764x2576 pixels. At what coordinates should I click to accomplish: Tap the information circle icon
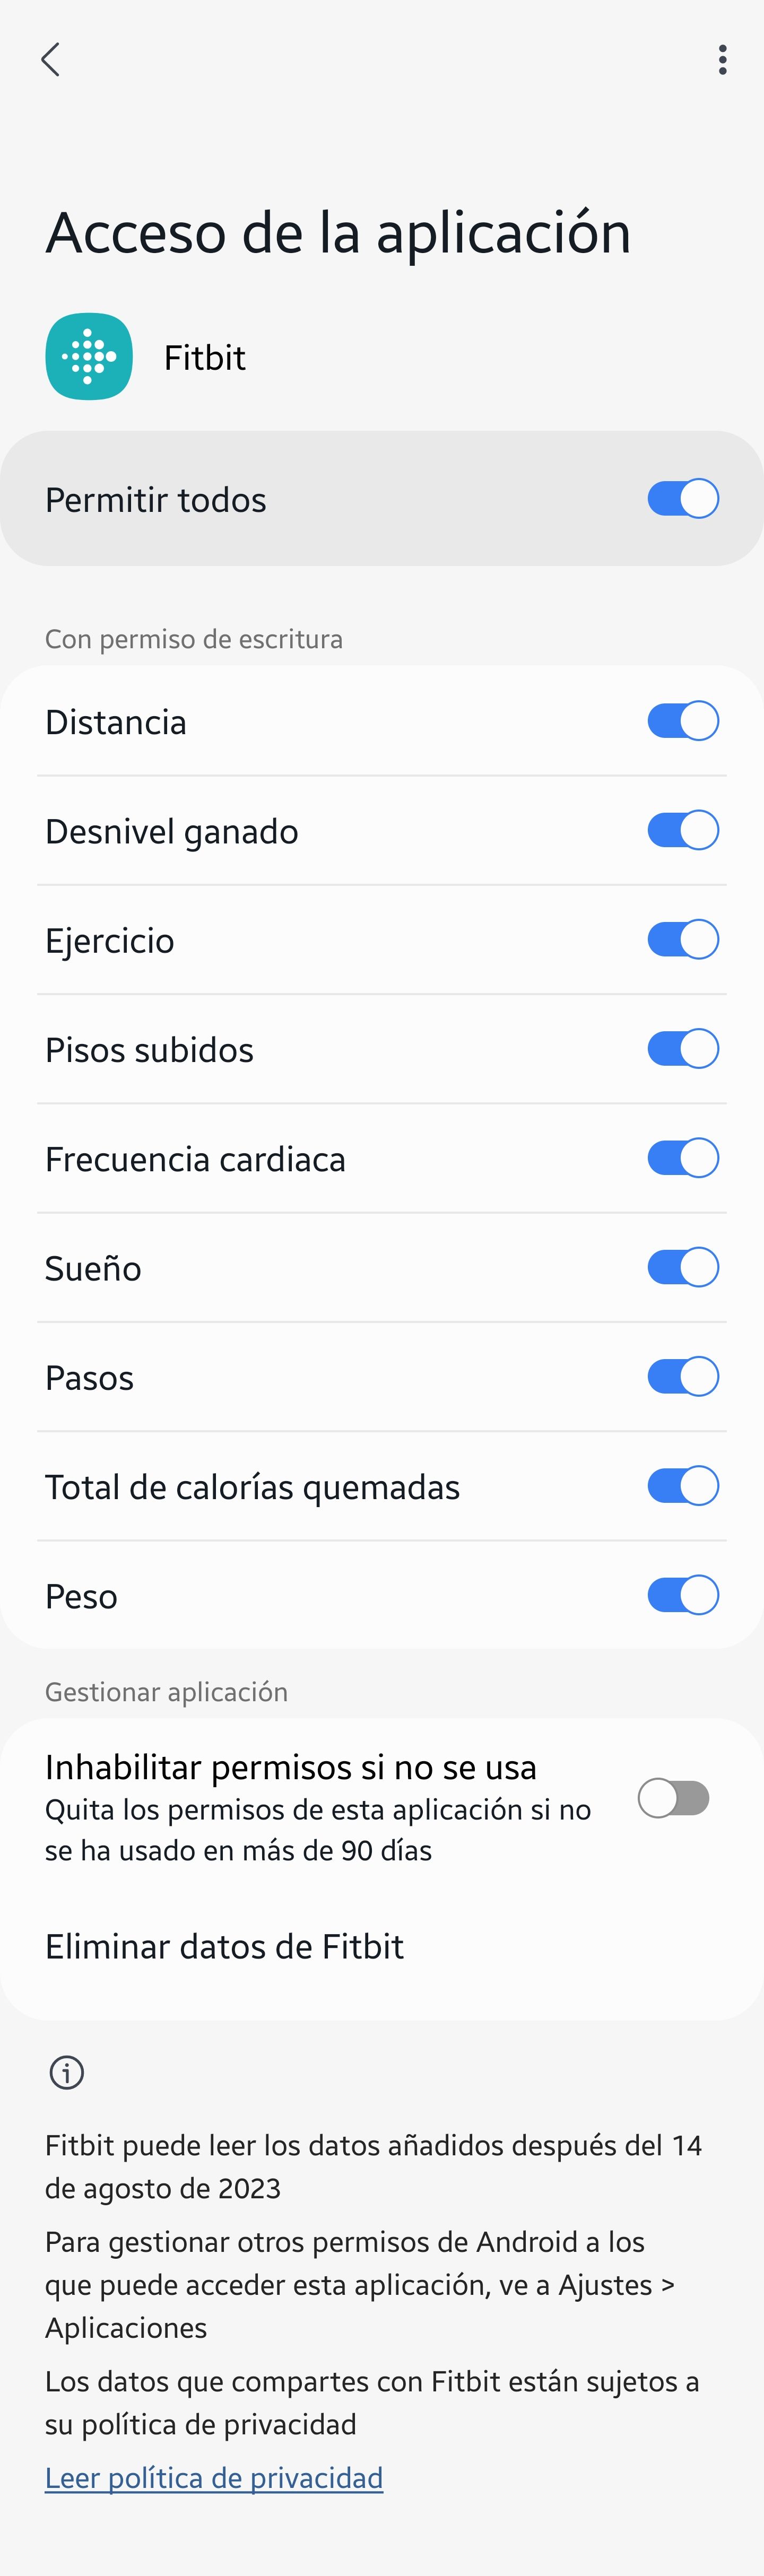tap(67, 2072)
